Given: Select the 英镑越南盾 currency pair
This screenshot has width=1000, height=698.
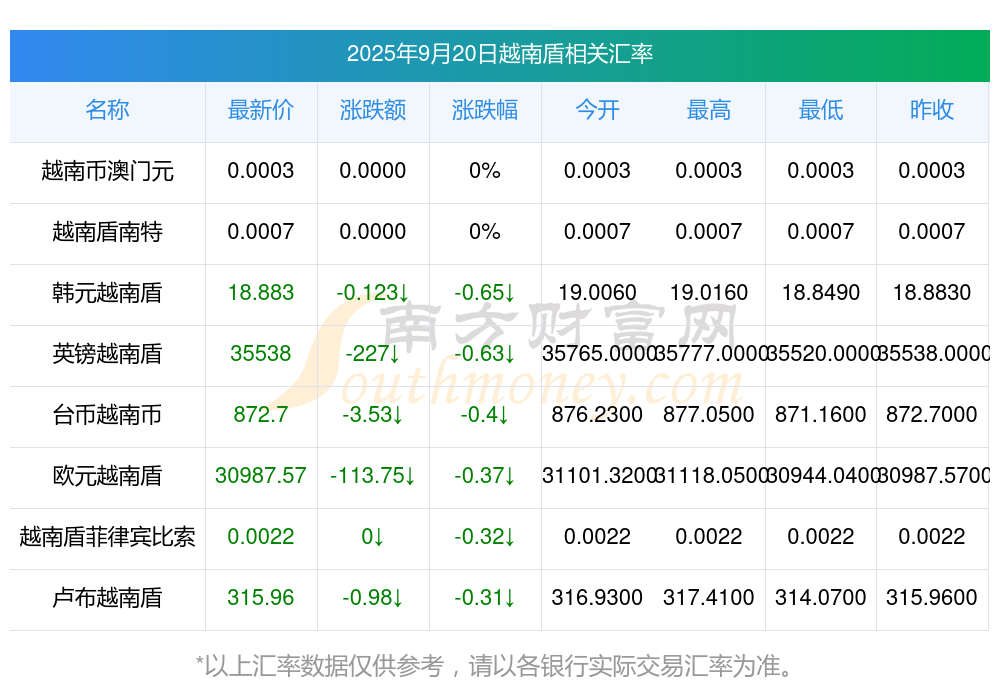Looking at the screenshot, I should 107,354.
